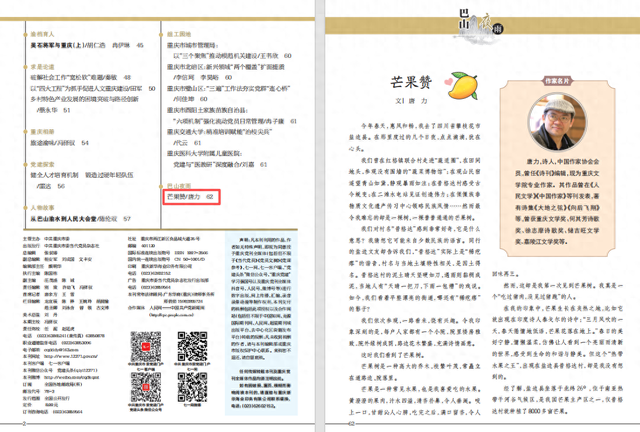Click the 巴山夜雨 section heading in contents

tap(179, 186)
